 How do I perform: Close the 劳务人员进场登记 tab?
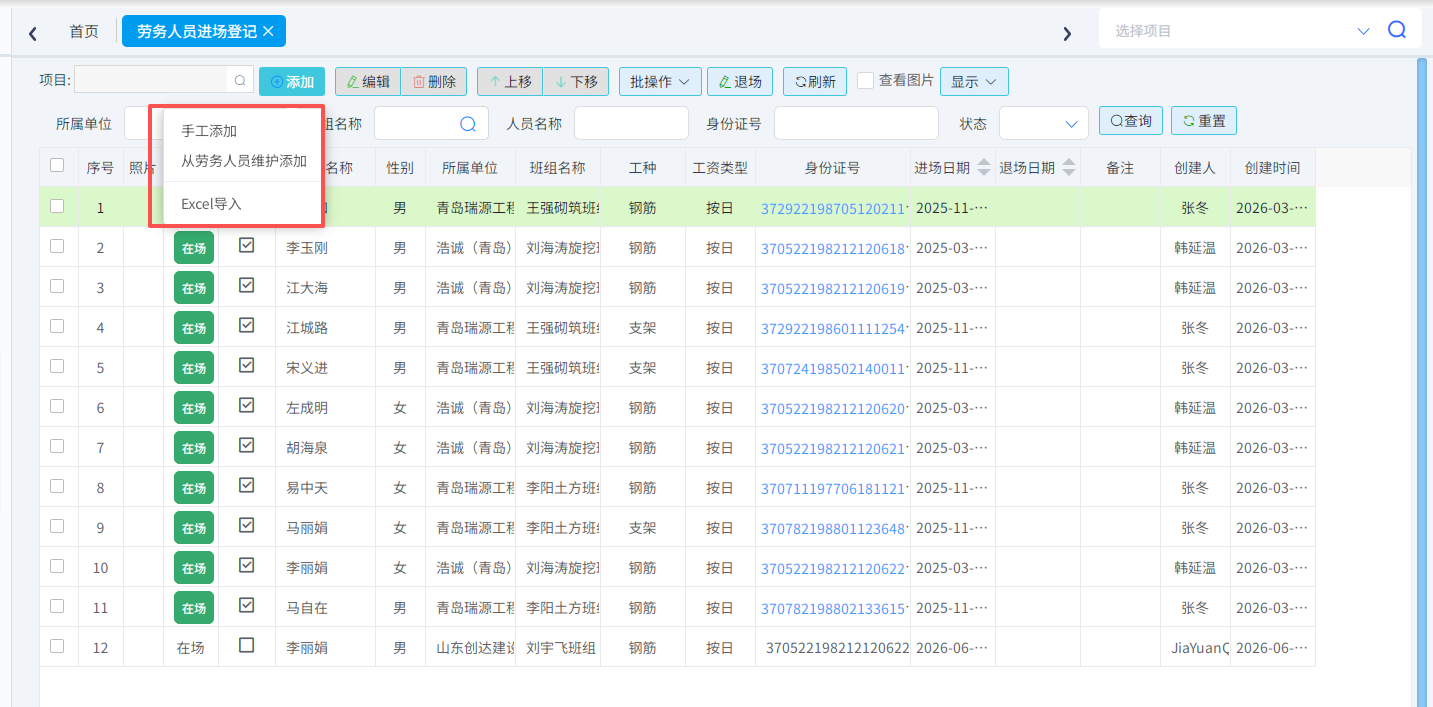268,31
